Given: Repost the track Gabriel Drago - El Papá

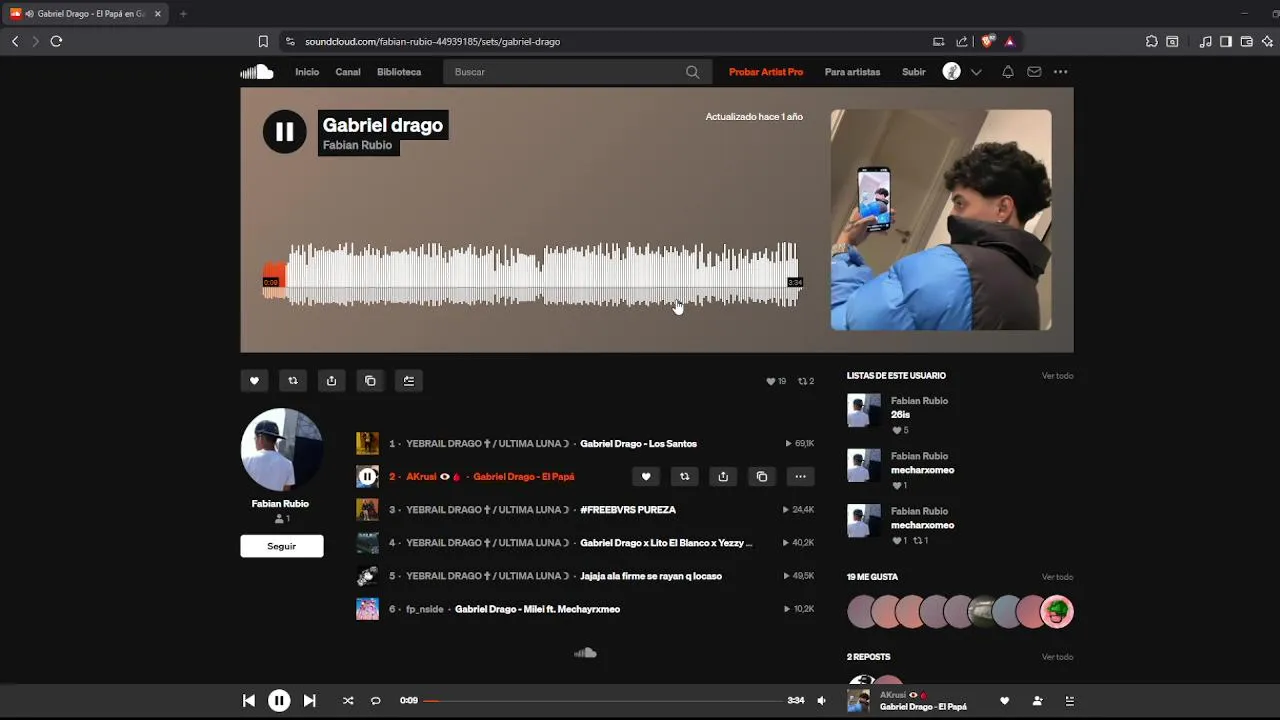Looking at the screenshot, I should coord(684,477).
